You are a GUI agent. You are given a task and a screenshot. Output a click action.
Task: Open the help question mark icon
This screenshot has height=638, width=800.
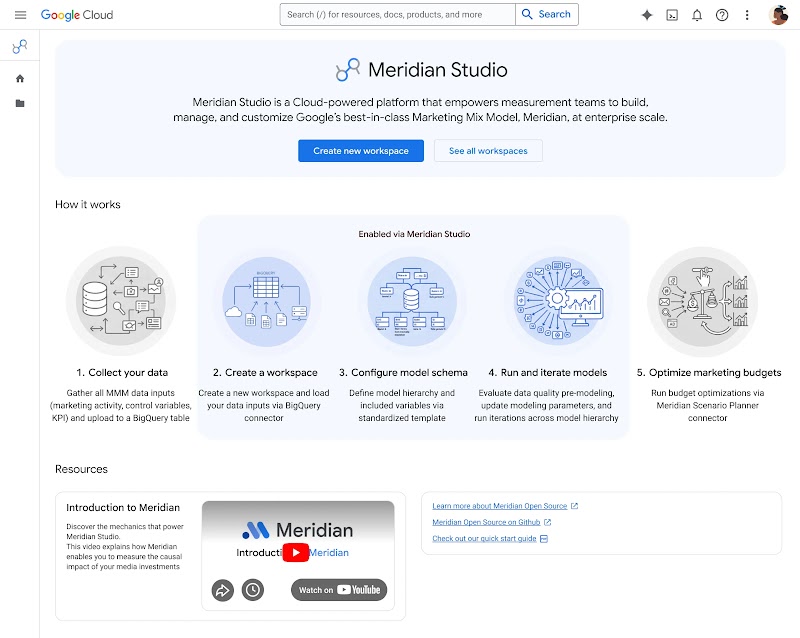[x=722, y=15]
